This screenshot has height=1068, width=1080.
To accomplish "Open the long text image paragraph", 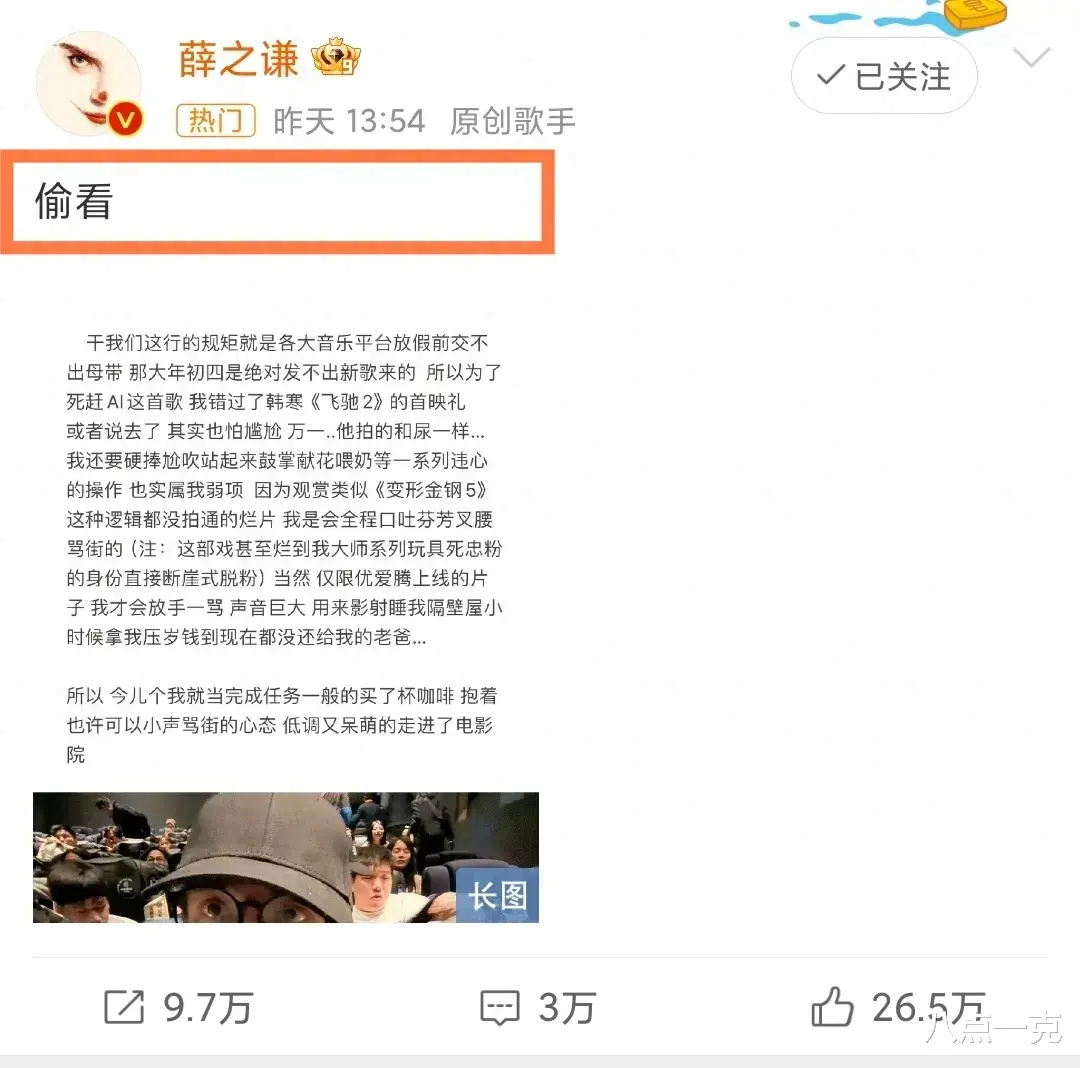I will [x=284, y=548].
